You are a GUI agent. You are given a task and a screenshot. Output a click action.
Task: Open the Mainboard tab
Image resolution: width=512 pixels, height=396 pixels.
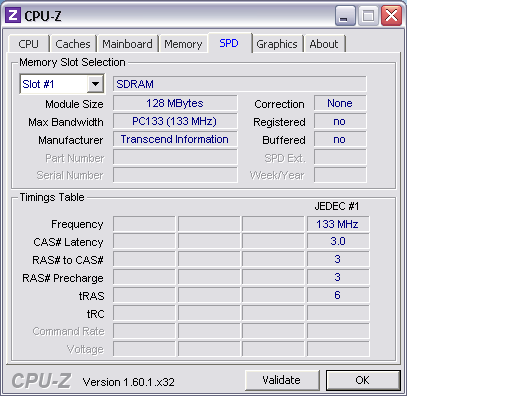click(127, 44)
